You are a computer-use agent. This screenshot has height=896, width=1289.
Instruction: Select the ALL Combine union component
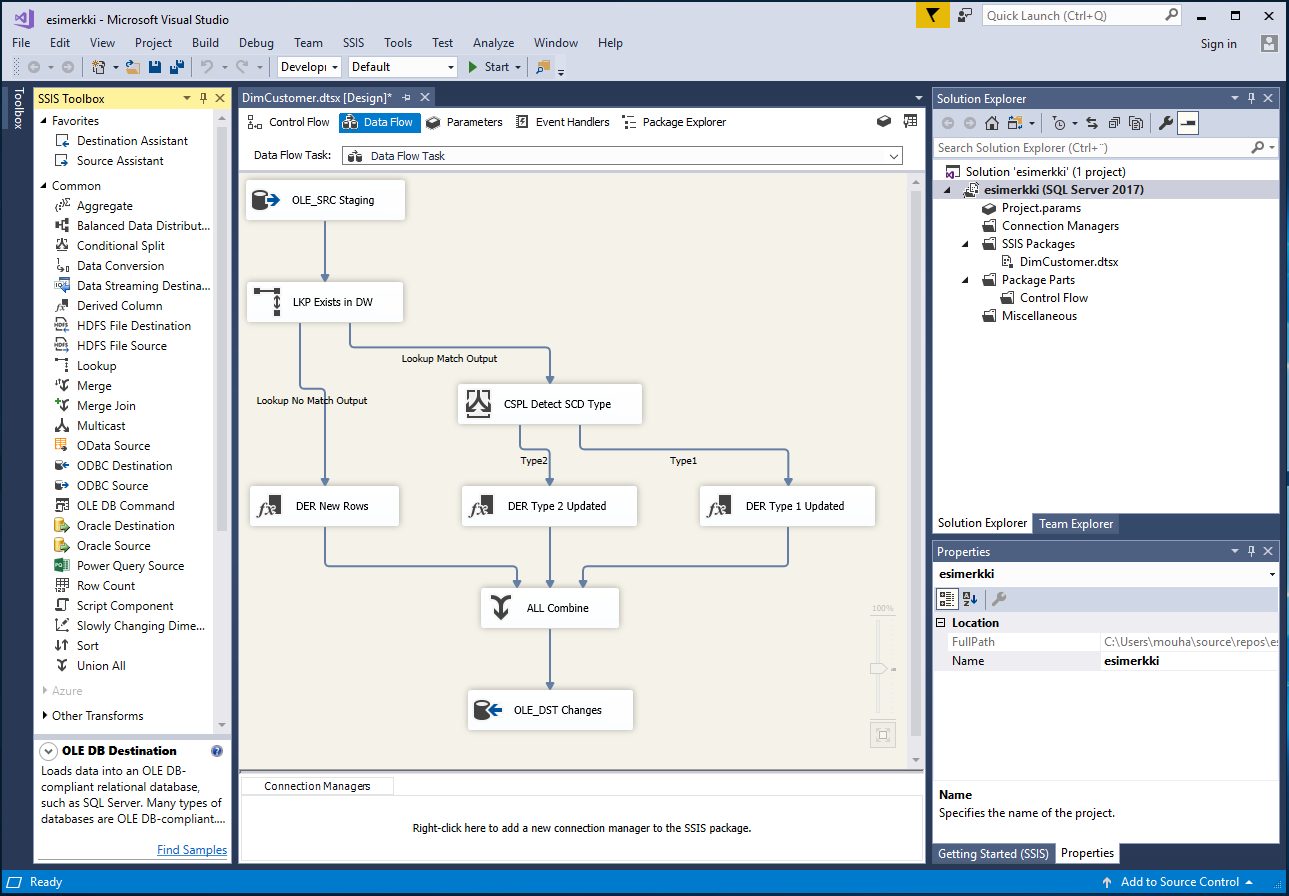click(x=550, y=608)
